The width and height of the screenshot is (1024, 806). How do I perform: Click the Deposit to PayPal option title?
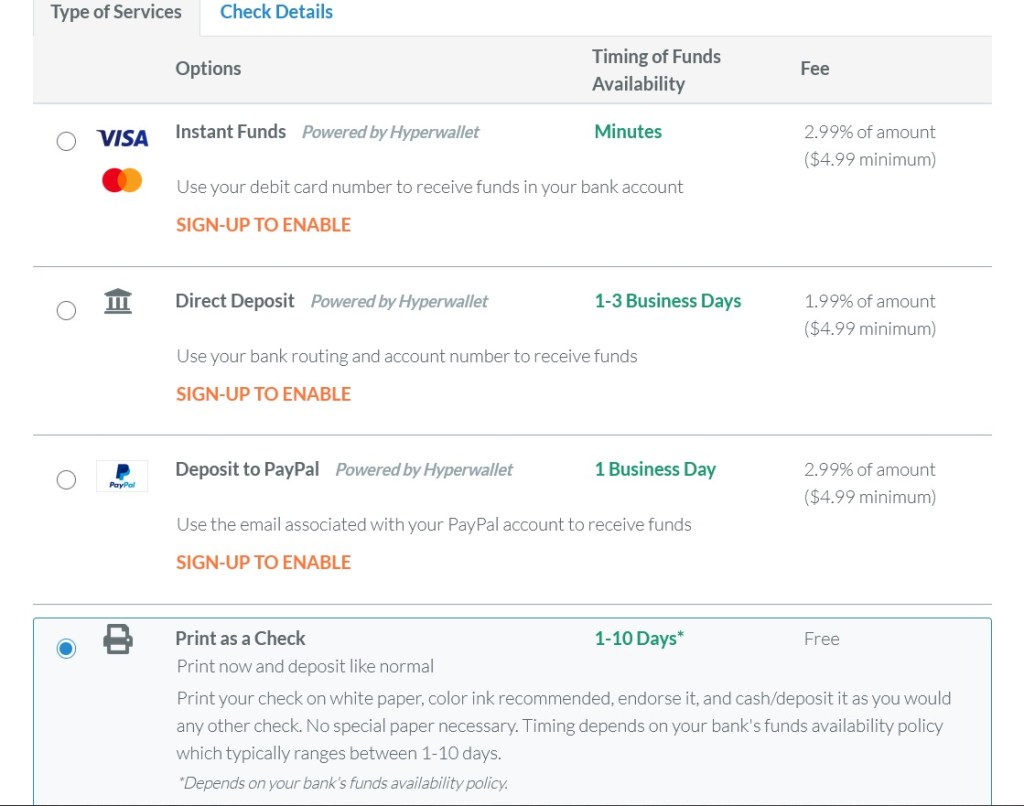(x=247, y=469)
